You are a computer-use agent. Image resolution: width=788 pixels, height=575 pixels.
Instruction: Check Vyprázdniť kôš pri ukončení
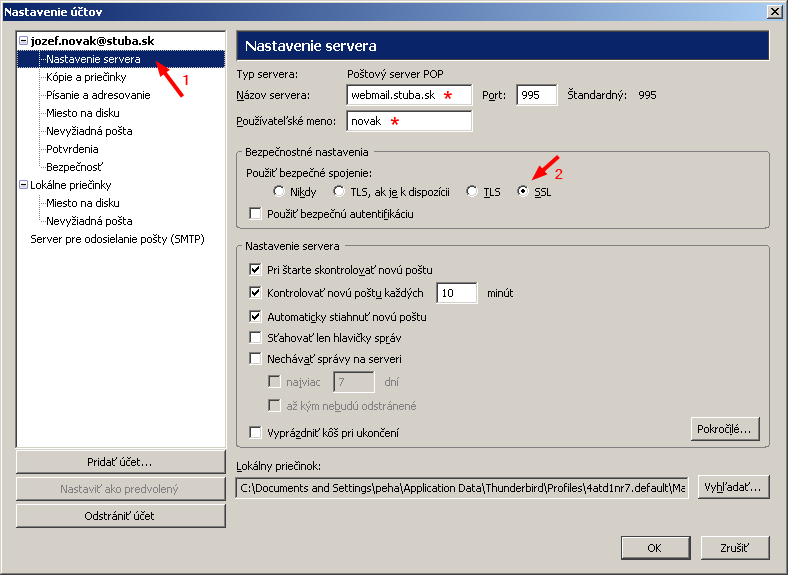point(255,433)
